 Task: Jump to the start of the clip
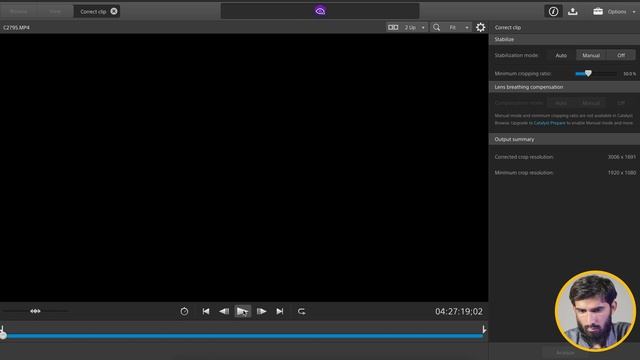pyautogui.click(x=206, y=311)
